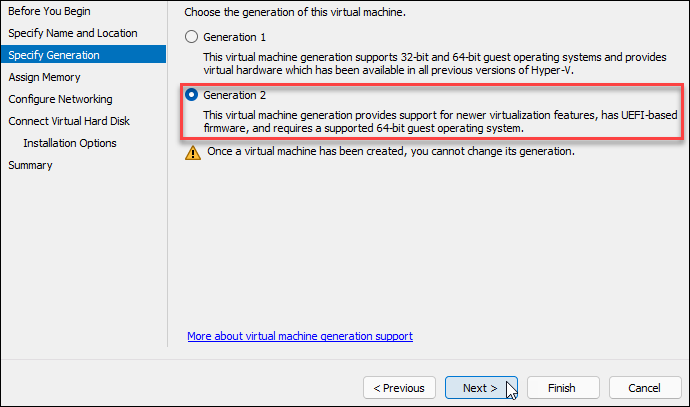Image resolution: width=690 pixels, height=407 pixels.
Task: Select the Generation 1 radio button
Action: coord(192,37)
